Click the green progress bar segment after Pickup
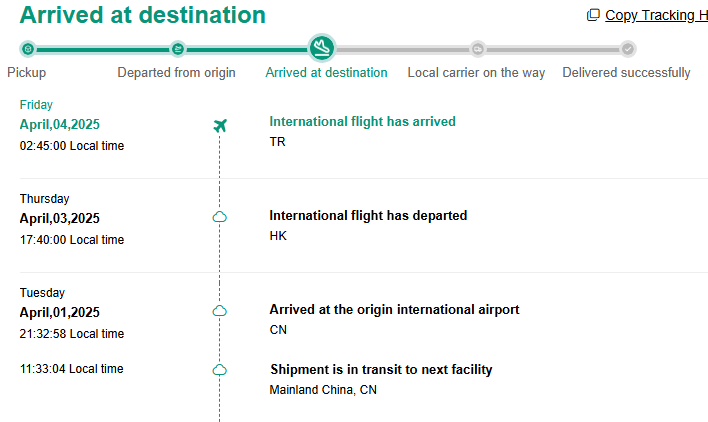The height and width of the screenshot is (422, 708). 102,48
